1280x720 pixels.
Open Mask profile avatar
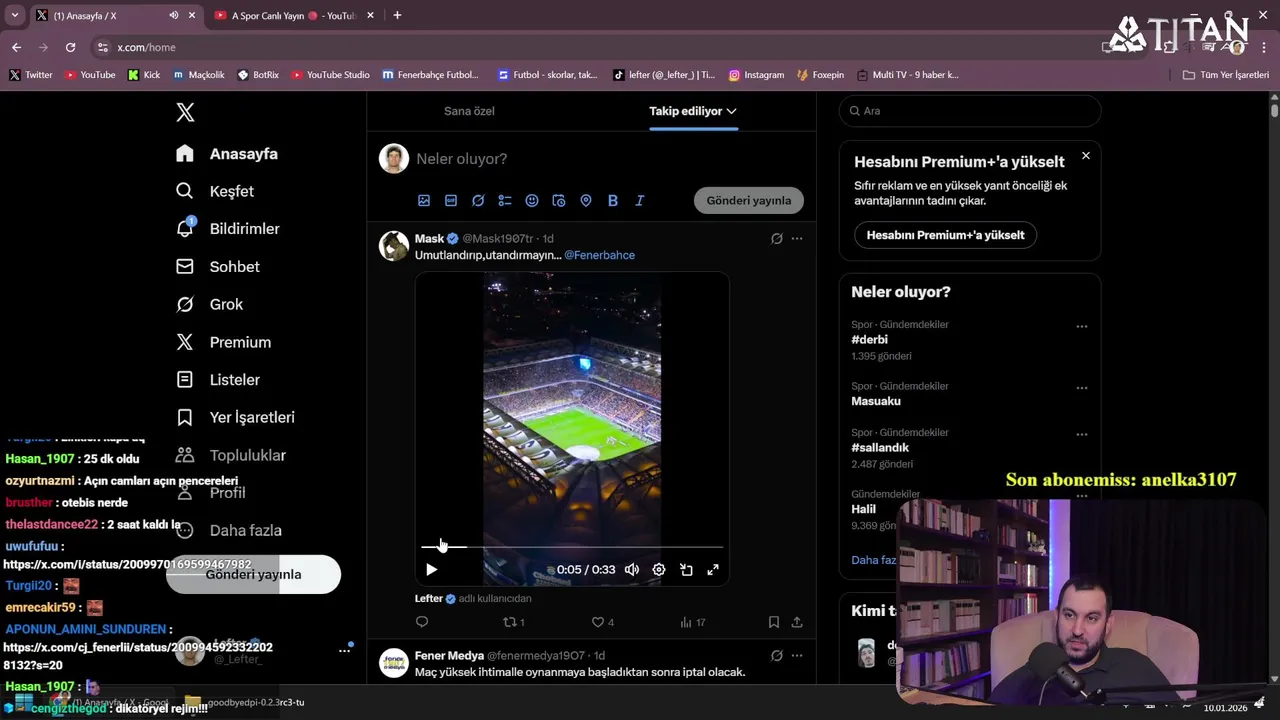[394, 246]
